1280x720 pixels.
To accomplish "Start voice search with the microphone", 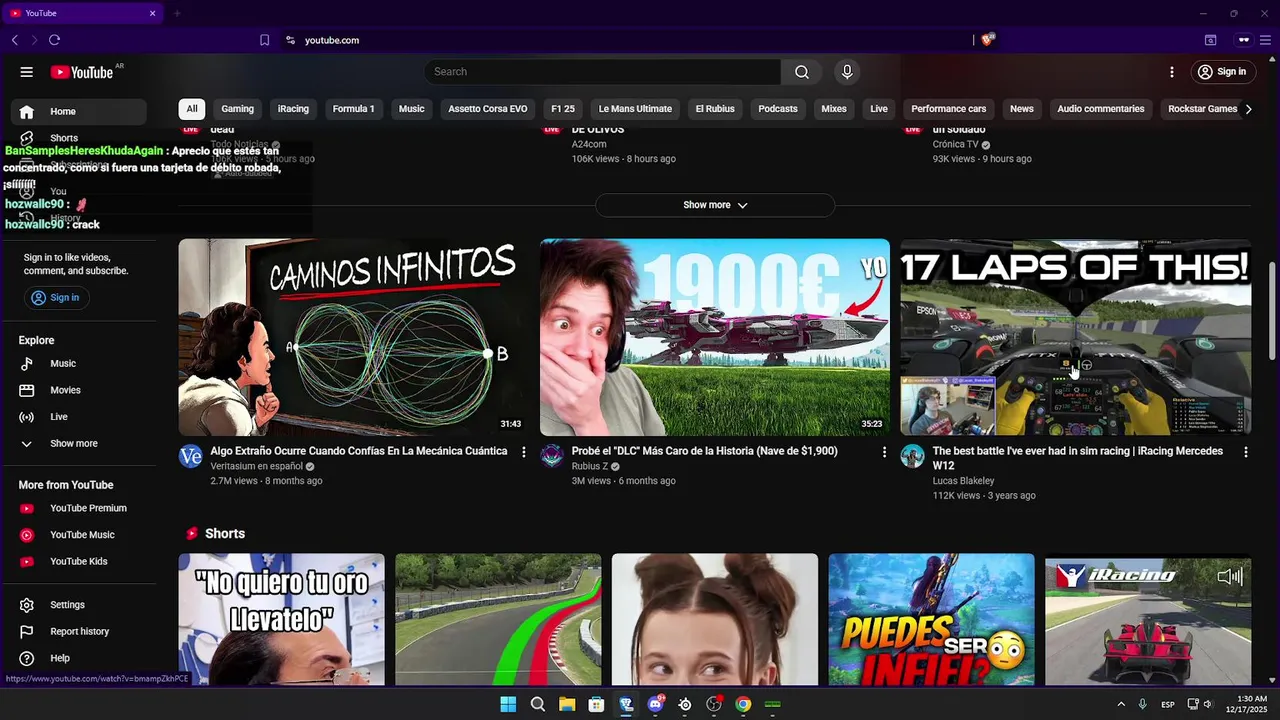I will click(x=847, y=72).
